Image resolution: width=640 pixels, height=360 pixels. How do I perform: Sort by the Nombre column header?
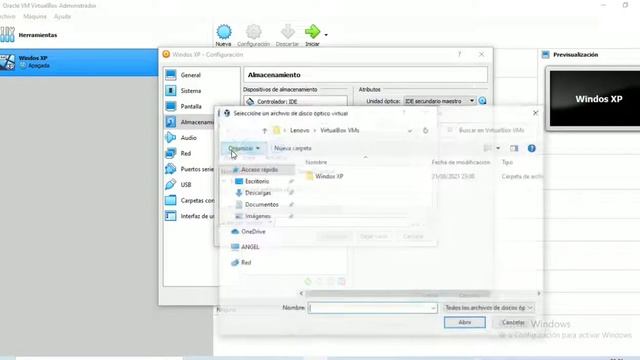click(x=316, y=162)
